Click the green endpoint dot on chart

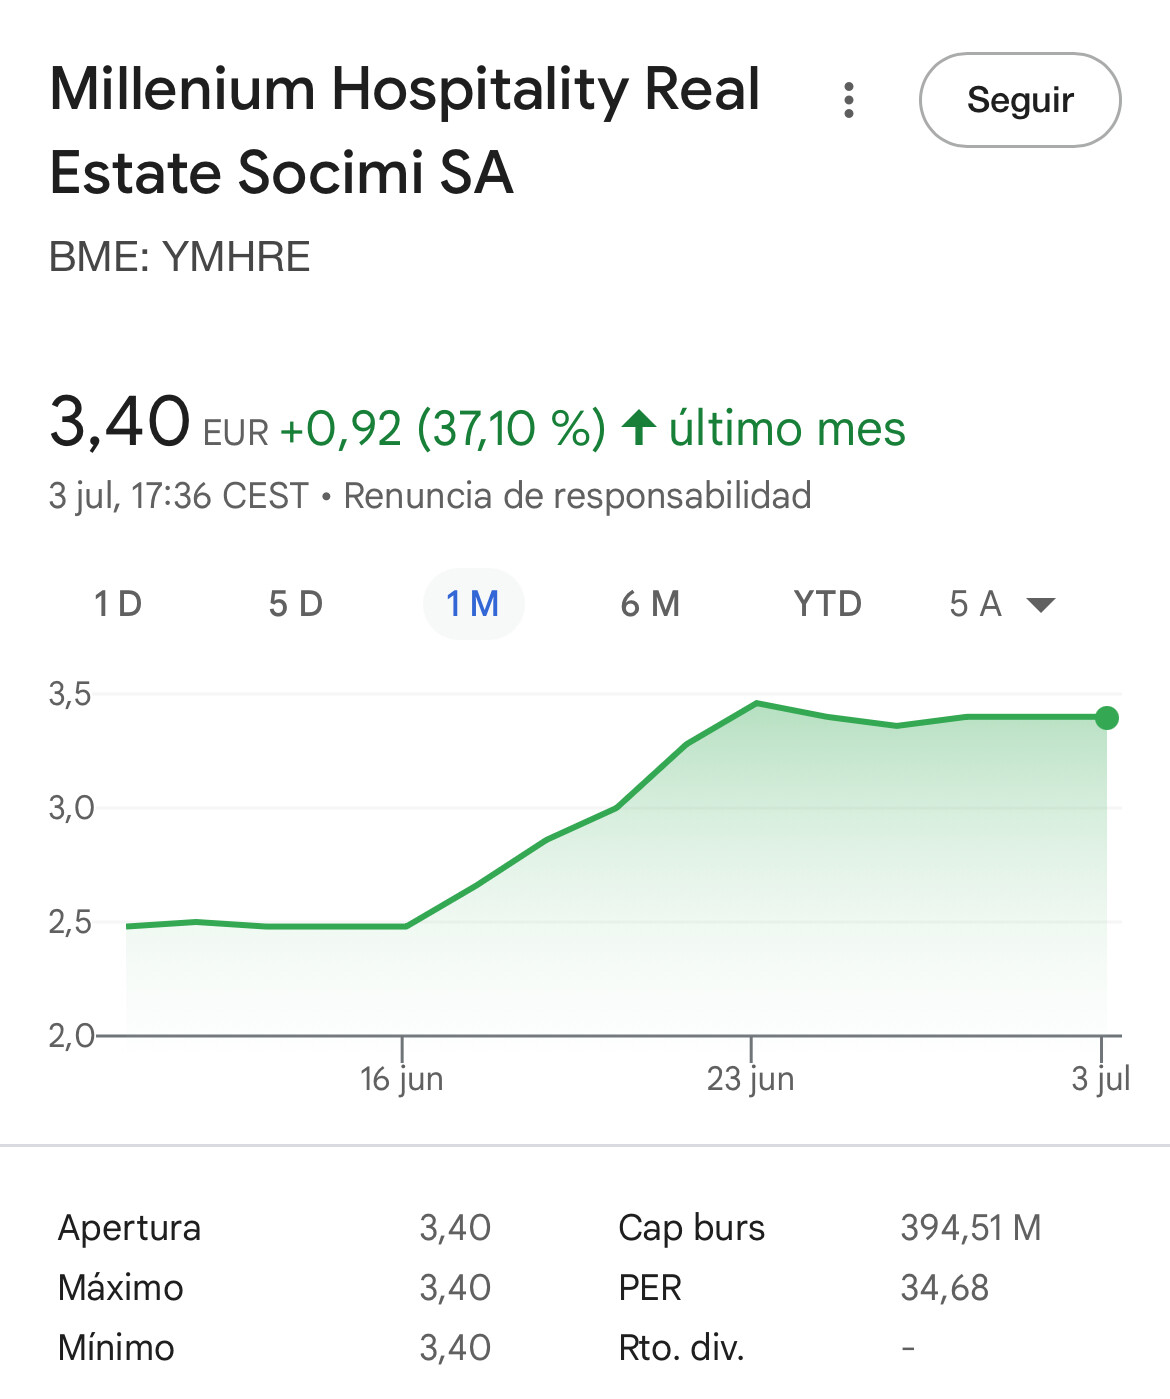tap(1106, 718)
